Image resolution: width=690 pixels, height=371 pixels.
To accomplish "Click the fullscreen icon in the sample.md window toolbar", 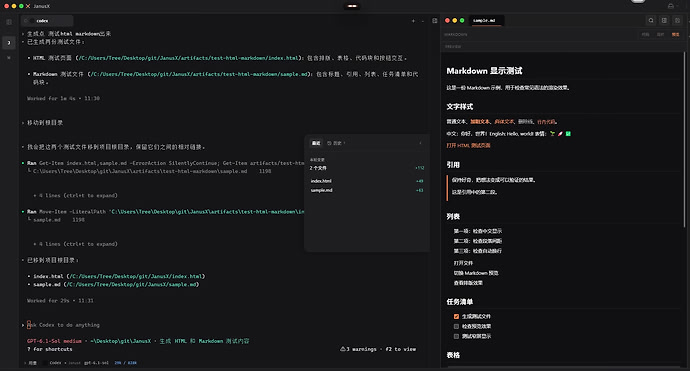I will (678, 20).
